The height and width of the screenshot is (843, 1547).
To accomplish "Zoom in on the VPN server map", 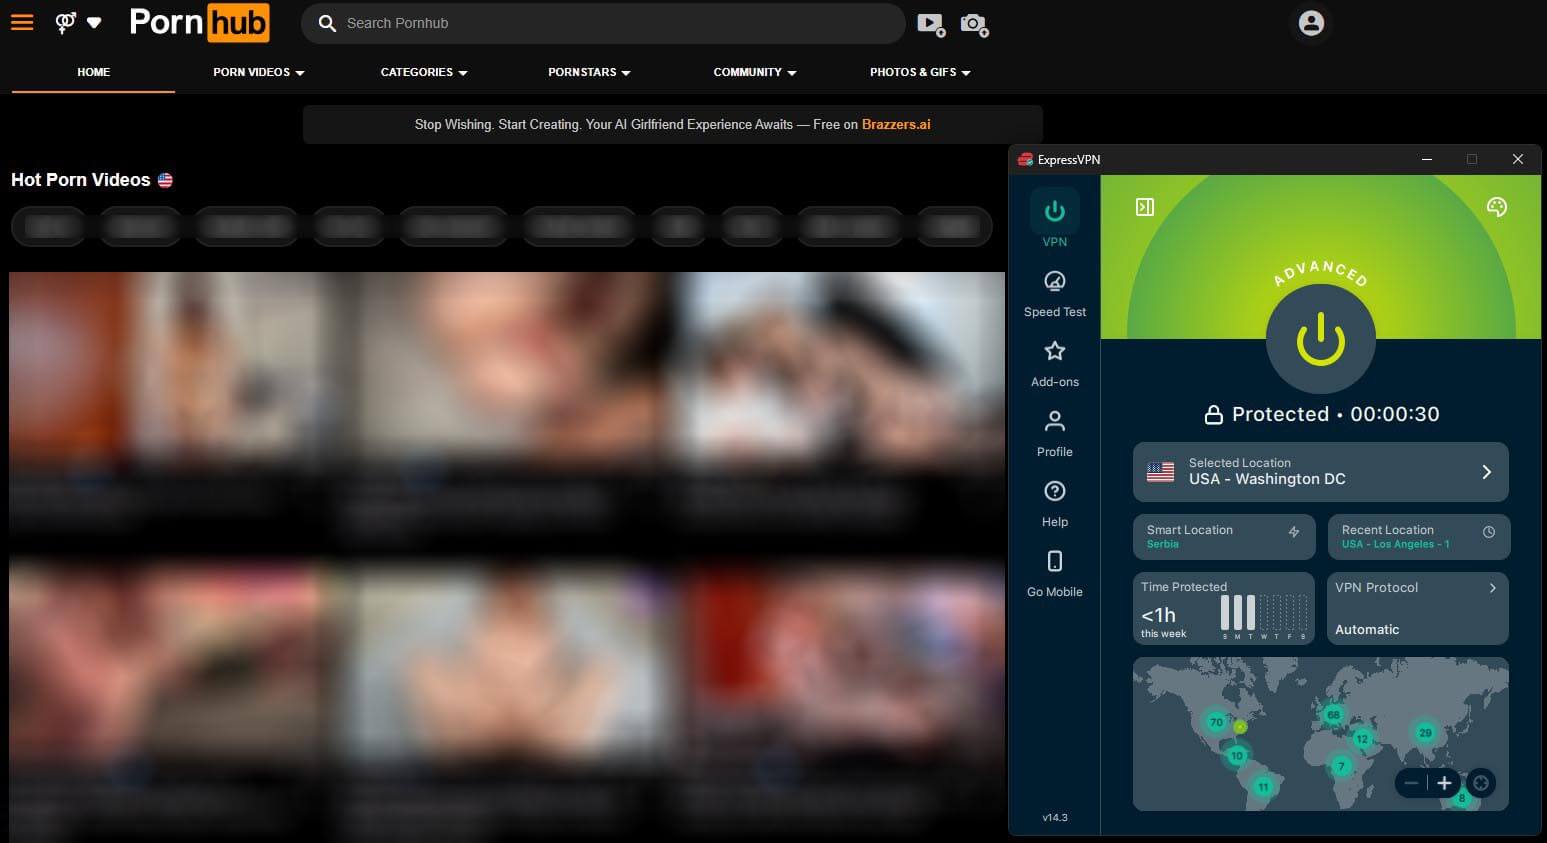I will click(x=1444, y=783).
